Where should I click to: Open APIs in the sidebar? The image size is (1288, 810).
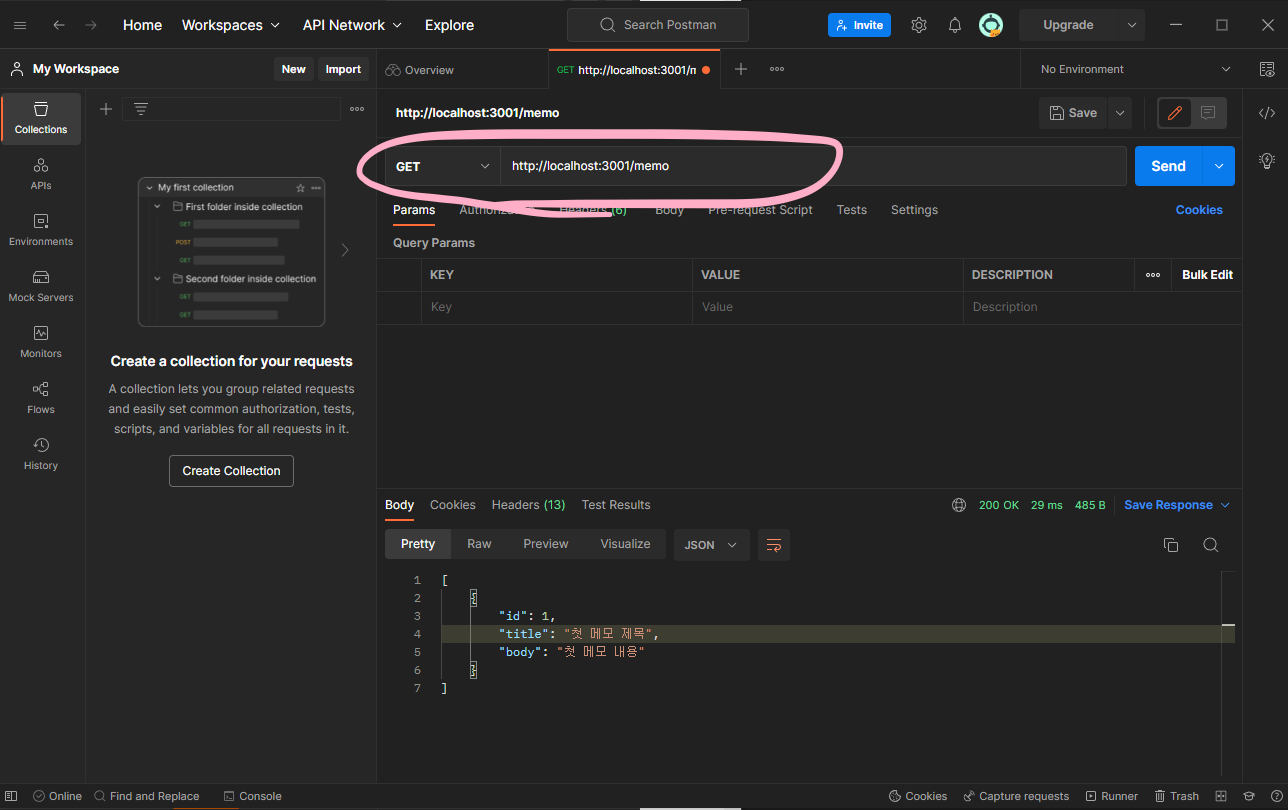coord(41,174)
